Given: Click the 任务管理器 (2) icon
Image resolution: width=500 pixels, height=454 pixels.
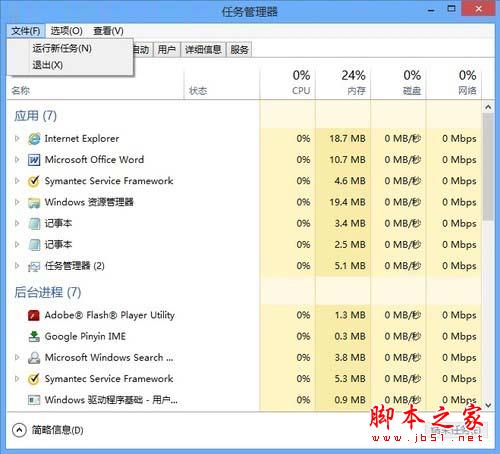Looking at the screenshot, I should (x=34, y=266).
